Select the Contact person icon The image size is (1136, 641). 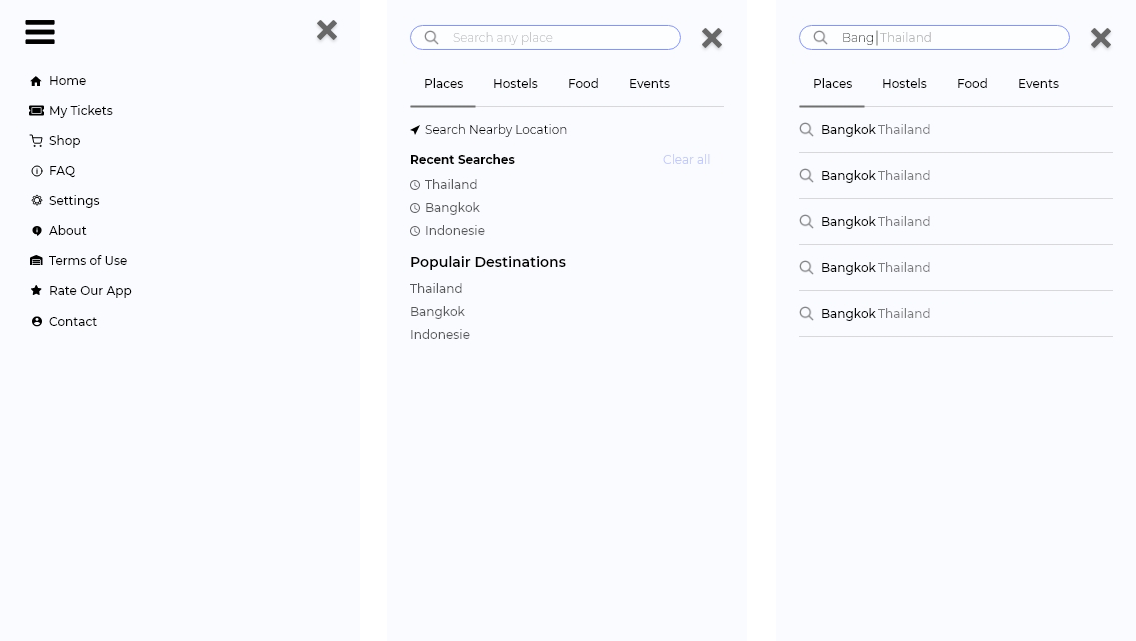(37, 322)
